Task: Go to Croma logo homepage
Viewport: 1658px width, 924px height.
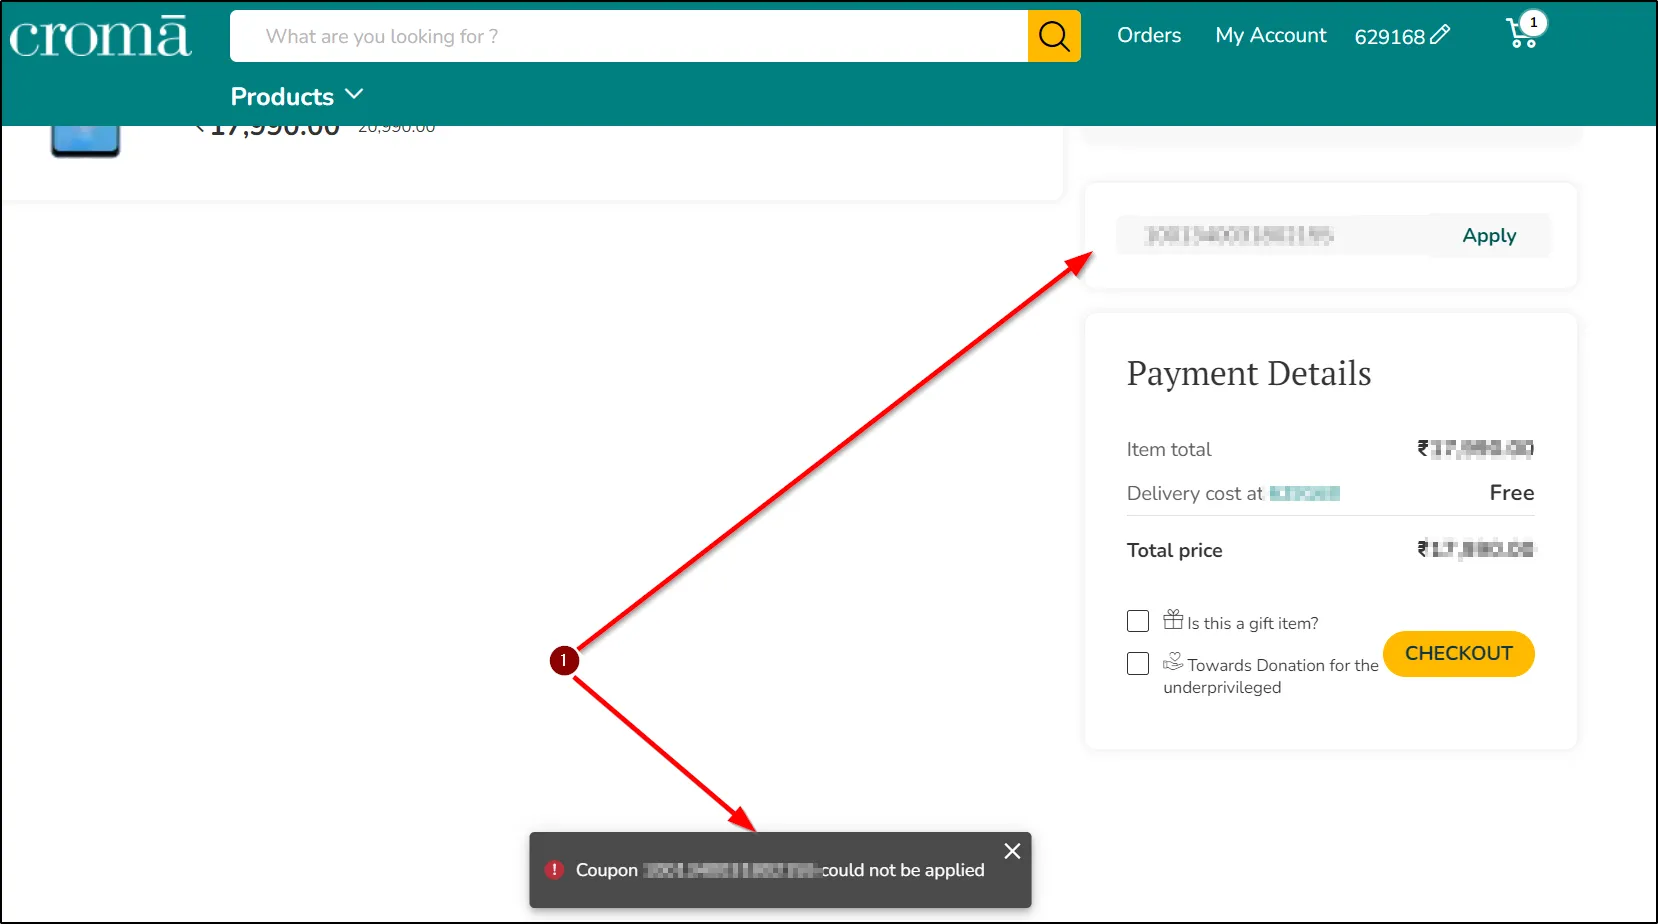Action: point(100,36)
